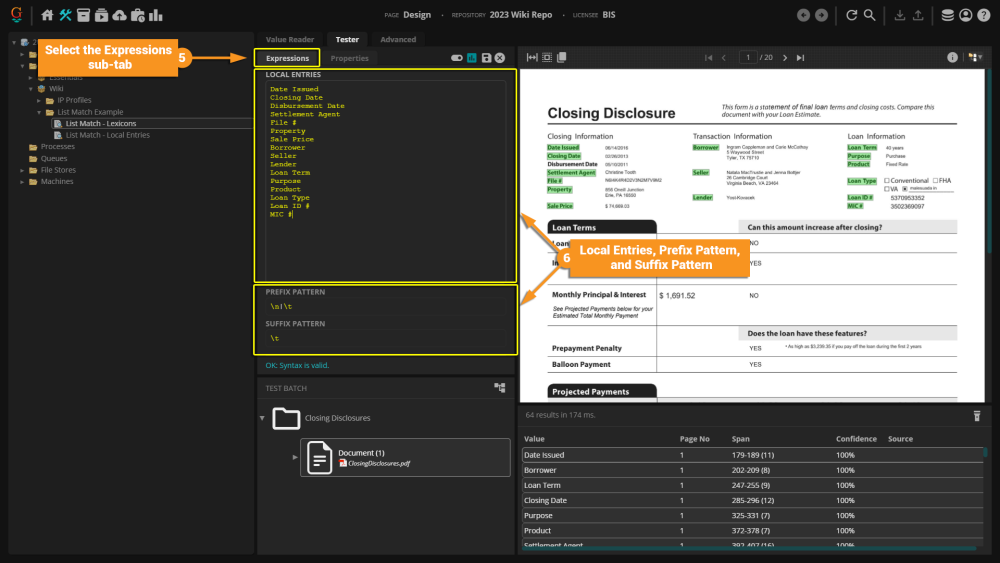1000x563 pixels.
Task: Go to next page in viewer
Action: point(785,58)
